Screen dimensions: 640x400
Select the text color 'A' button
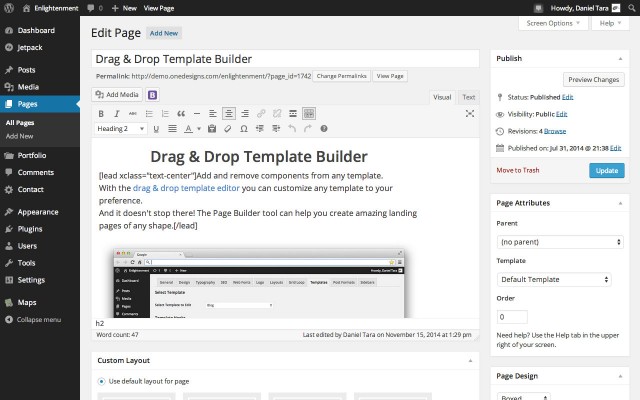pos(188,129)
